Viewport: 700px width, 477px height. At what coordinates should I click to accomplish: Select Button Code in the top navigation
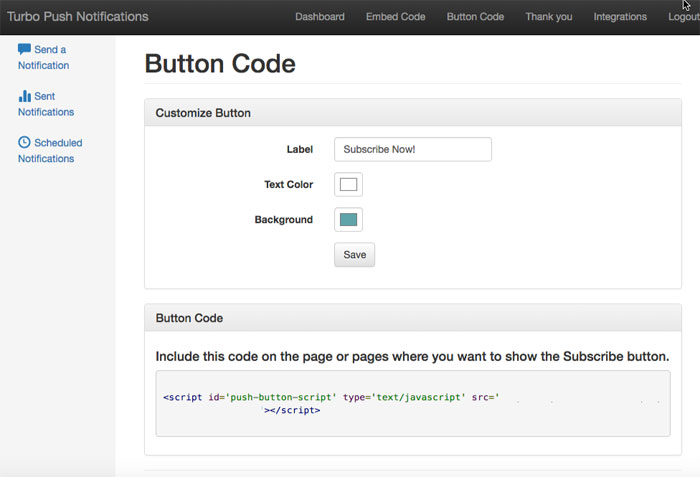475,17
